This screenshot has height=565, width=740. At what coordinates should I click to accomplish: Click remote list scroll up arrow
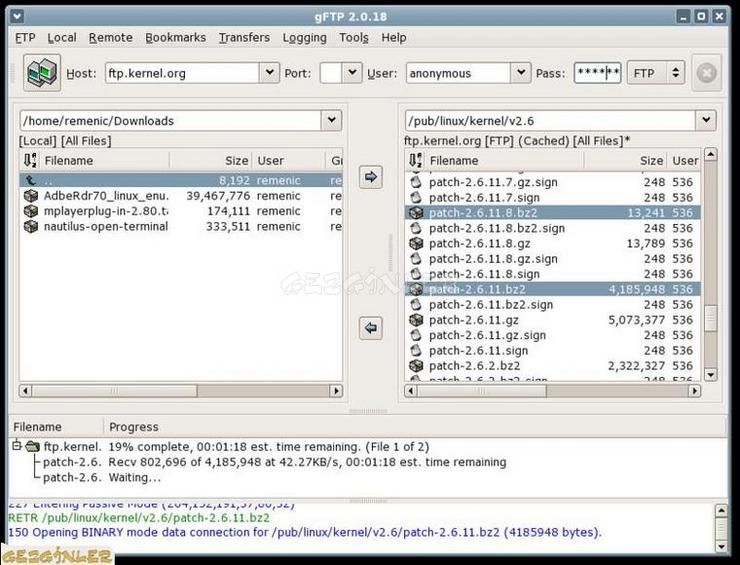pos(710,154)
